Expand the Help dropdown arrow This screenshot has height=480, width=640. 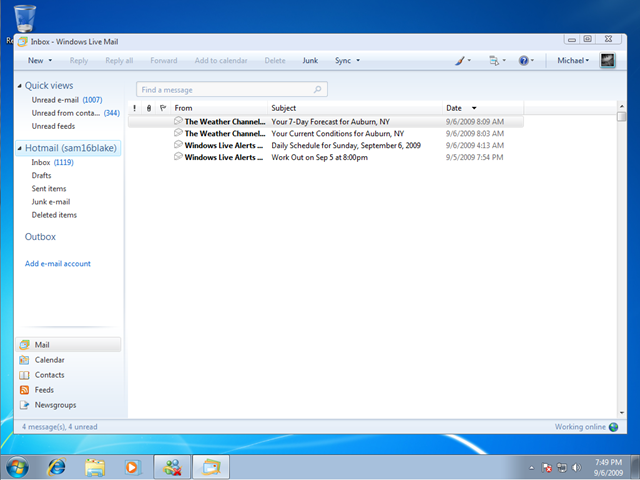click(532, 60)
